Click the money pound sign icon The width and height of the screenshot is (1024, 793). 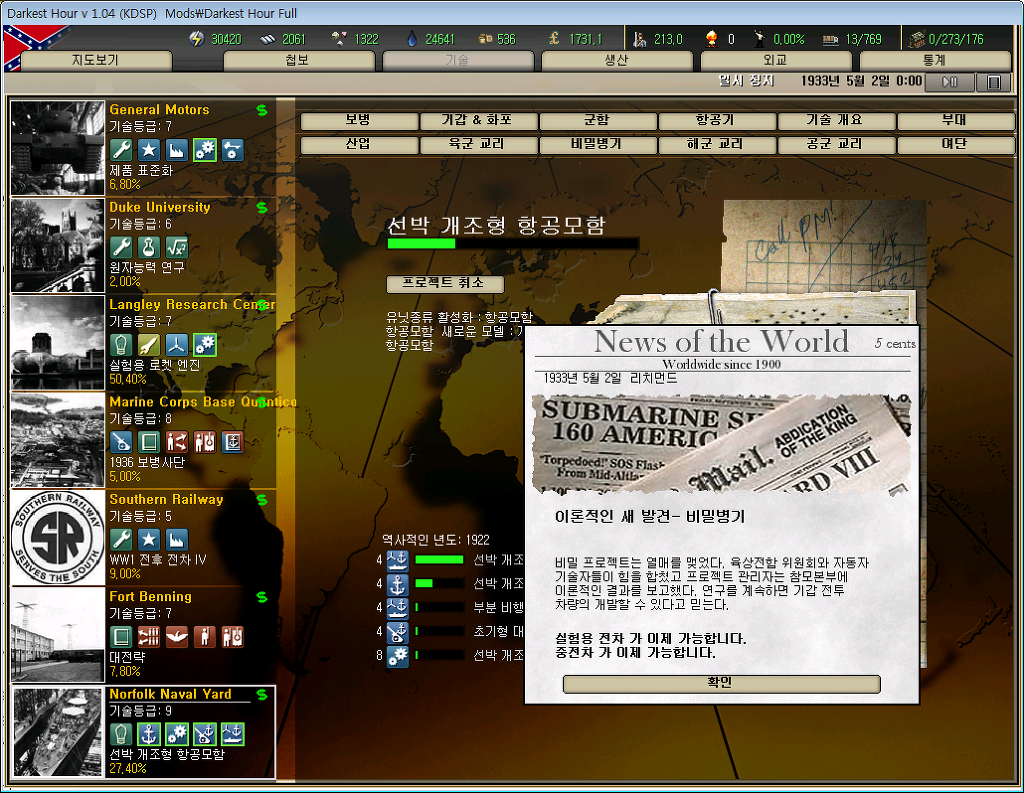(x=554, y=39)
